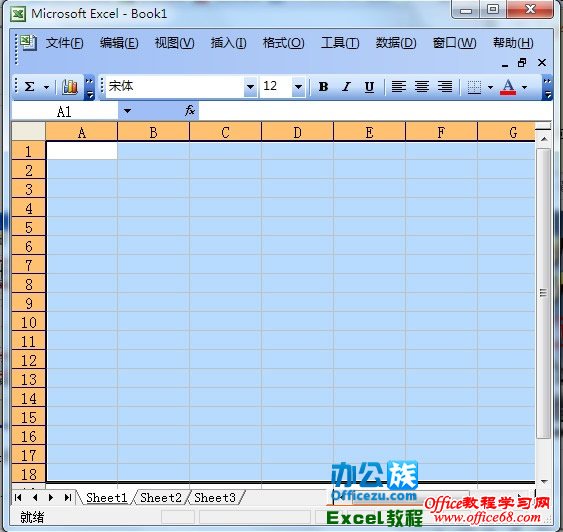563x532 pixels.
Task: Click the vertical scrollbar down arrow
Action: point(544,481)
